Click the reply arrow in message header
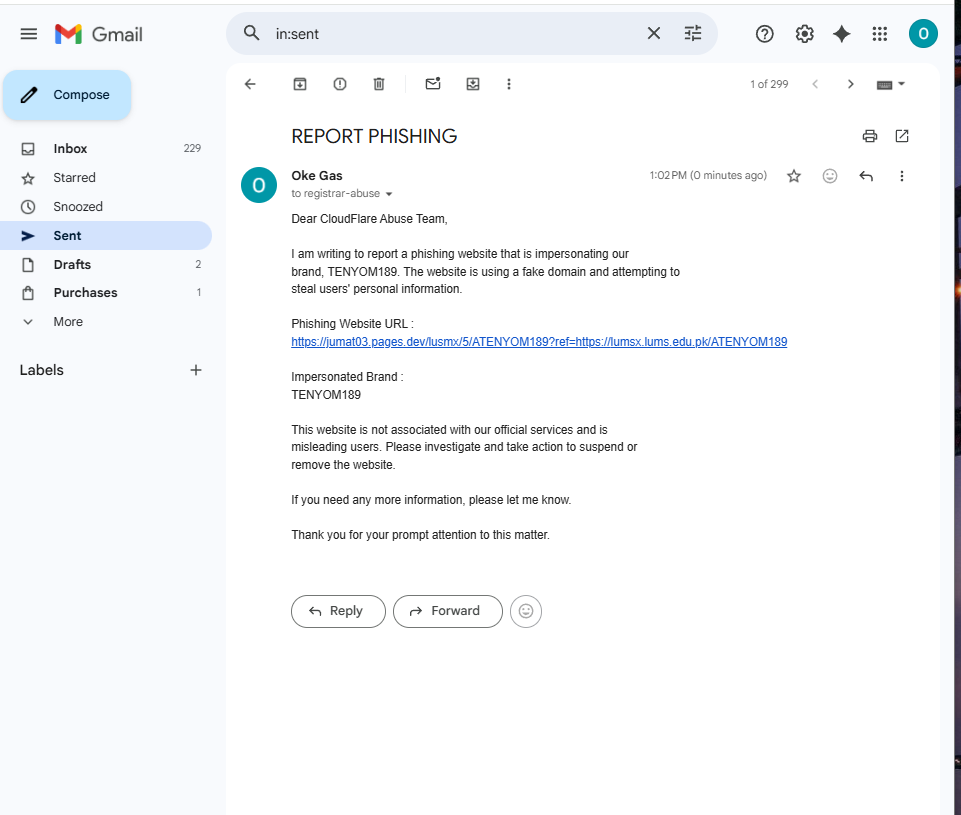961x815 pixels. pos(865,176)
